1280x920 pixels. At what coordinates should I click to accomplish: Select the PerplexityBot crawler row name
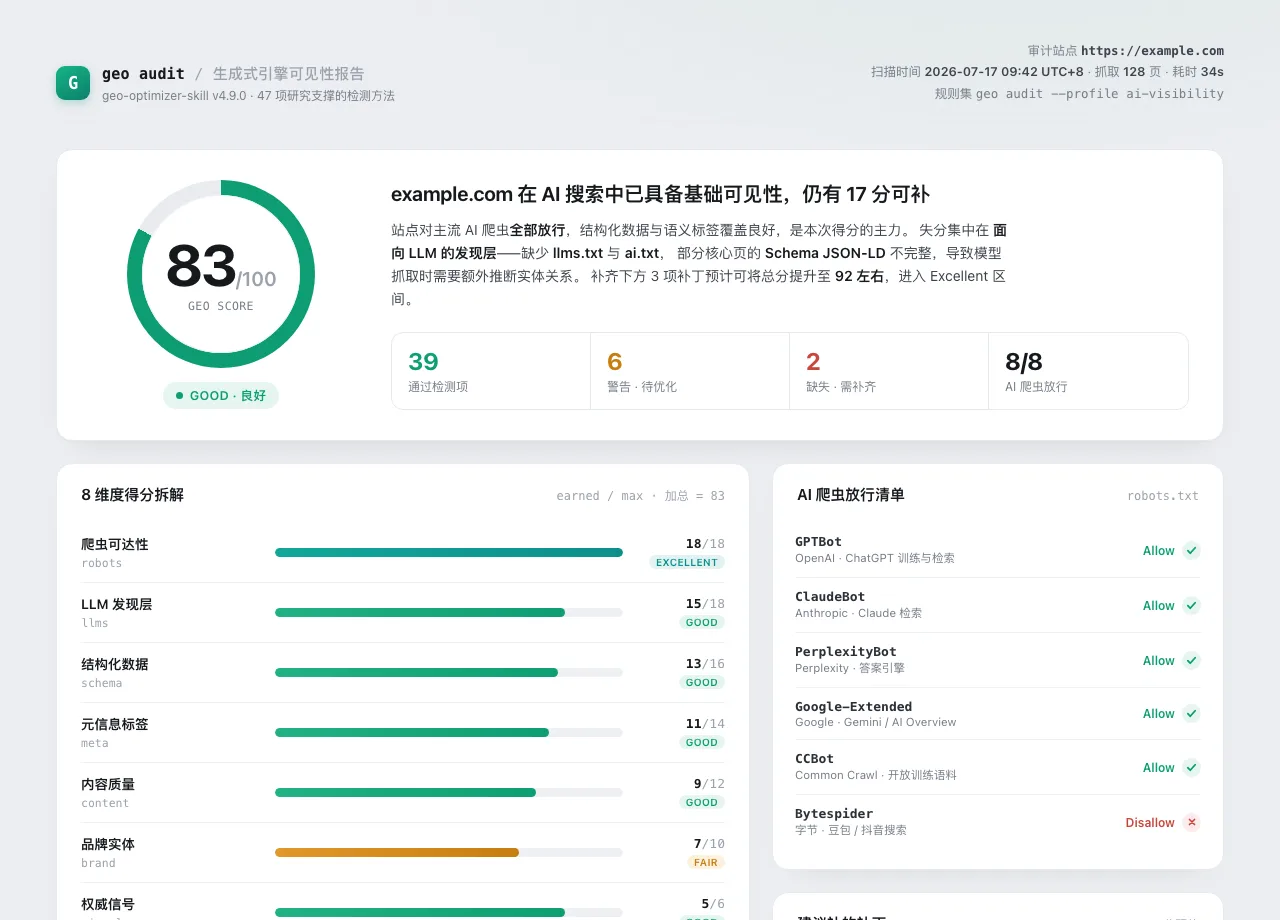(x=846, y=651)
